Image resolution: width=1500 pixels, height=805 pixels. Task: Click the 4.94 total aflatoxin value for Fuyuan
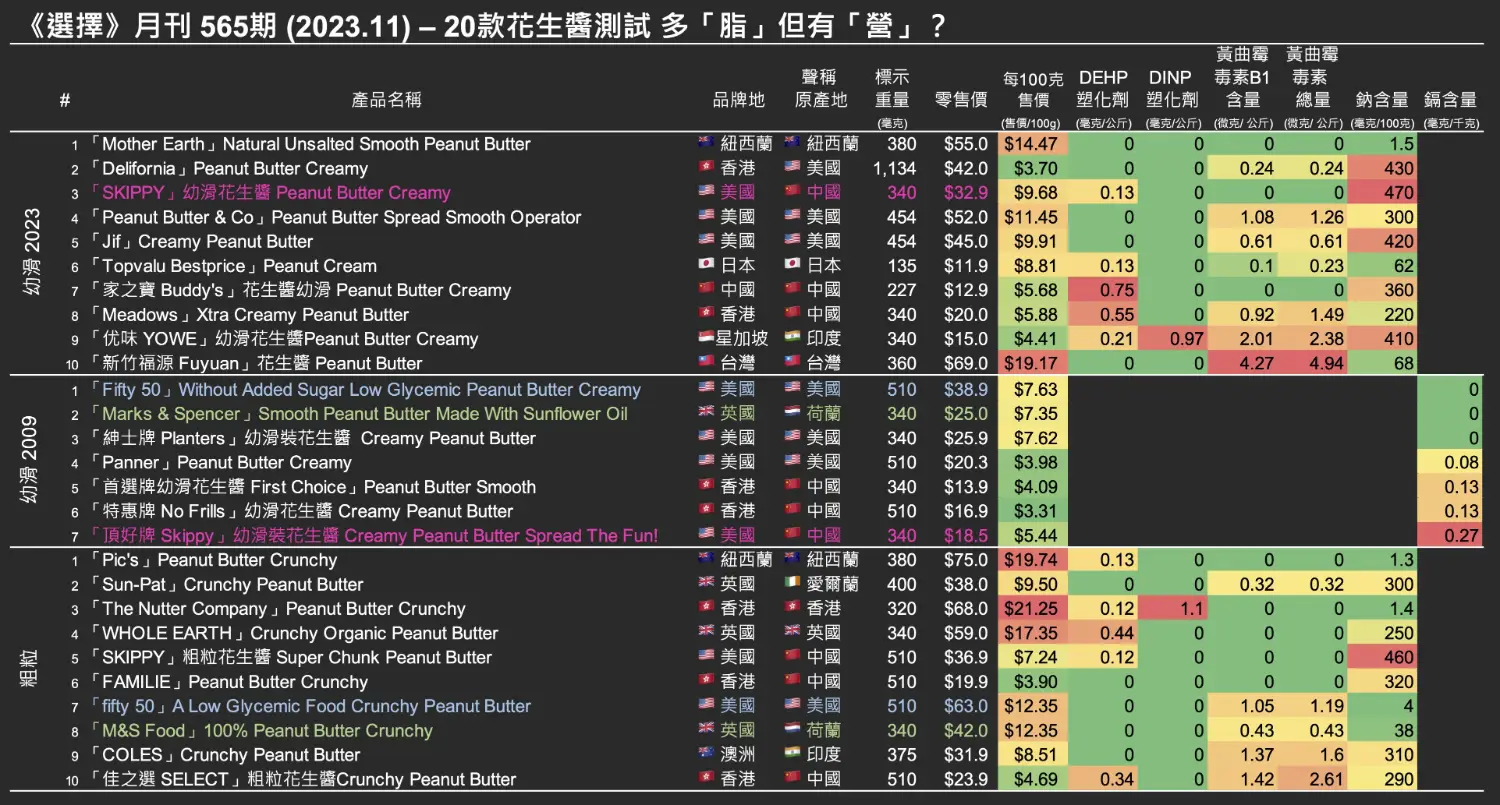[1311, 363]
